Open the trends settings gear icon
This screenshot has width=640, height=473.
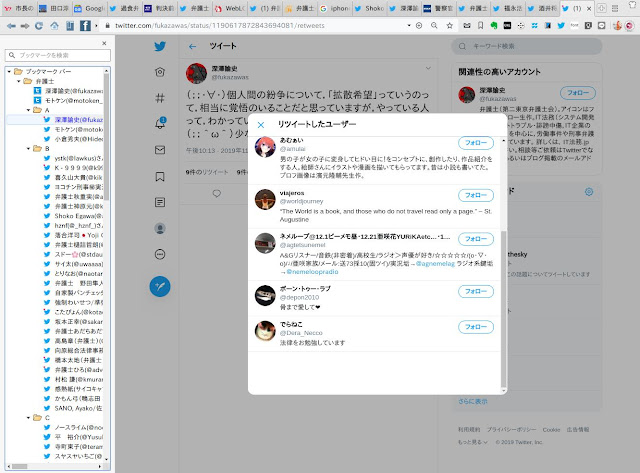[x=589, y=191]
